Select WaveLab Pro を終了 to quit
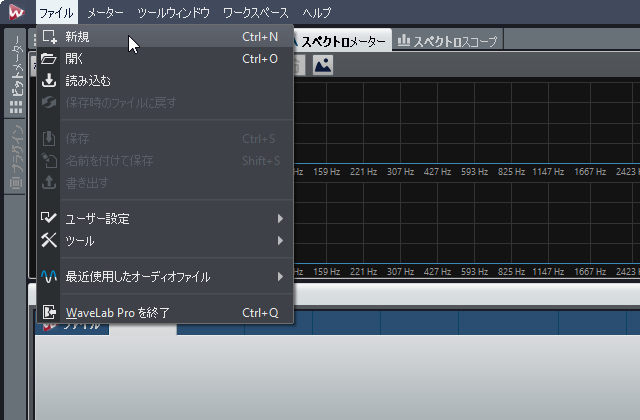The image size is (640, 420). [165, 313]
